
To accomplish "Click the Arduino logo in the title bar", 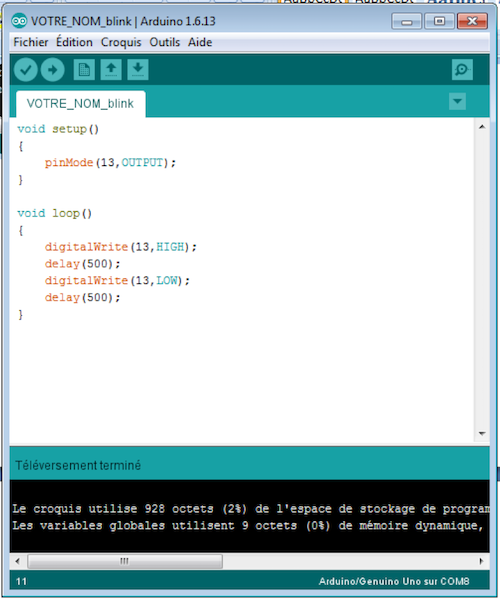I will click(x=19, y=21).
